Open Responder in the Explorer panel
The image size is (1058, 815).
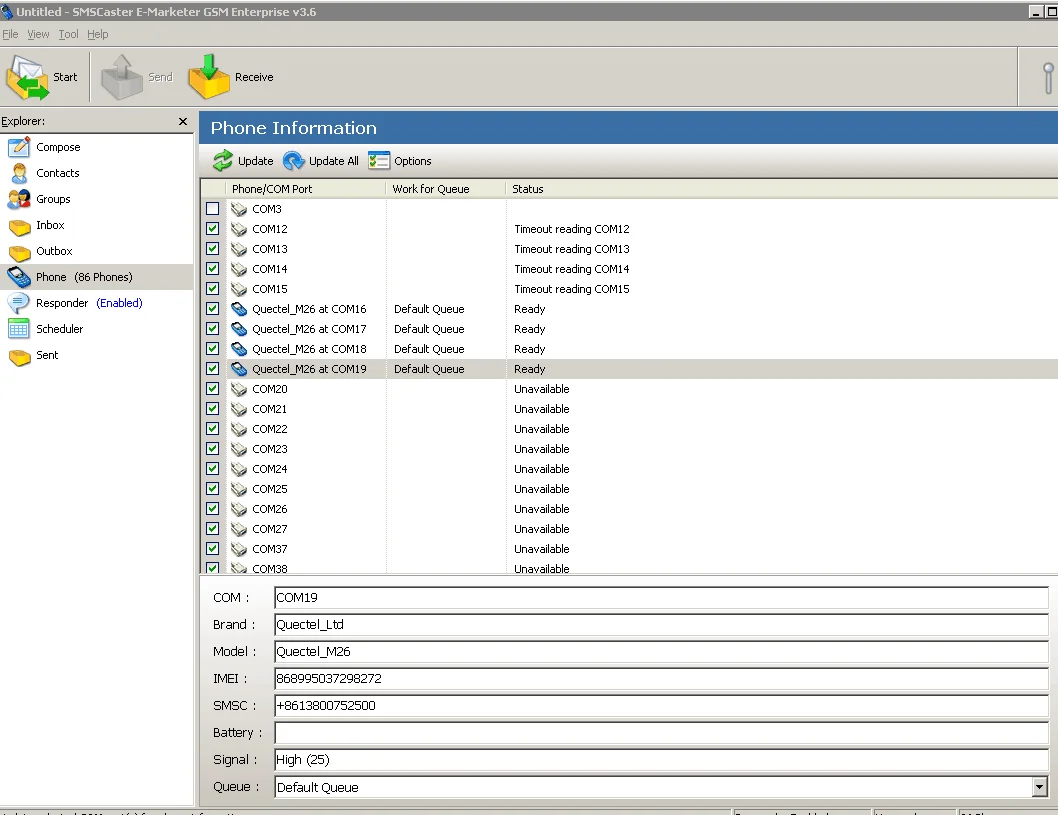62,303
